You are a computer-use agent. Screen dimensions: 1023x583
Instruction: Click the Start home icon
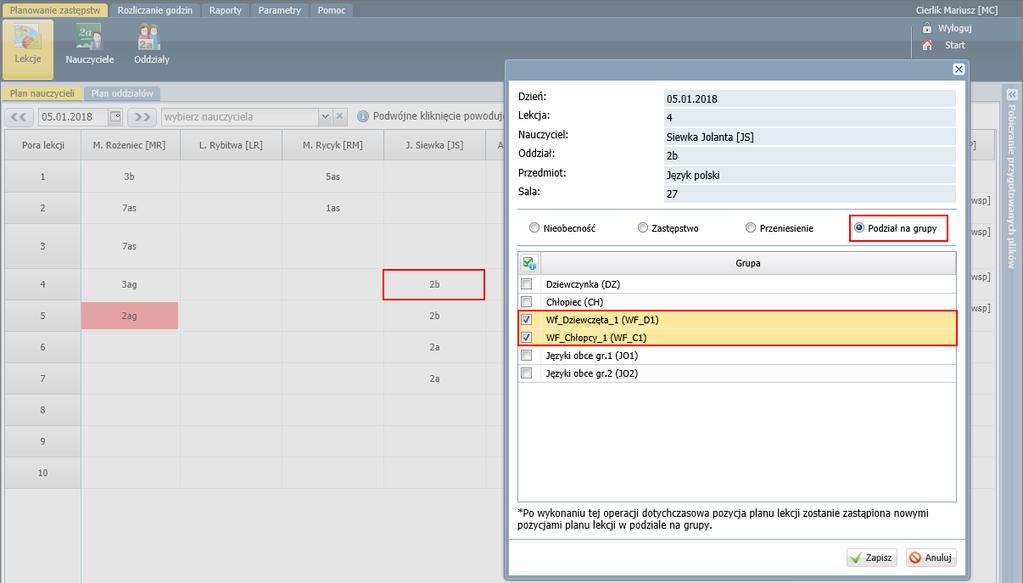(x=927, y=45)
